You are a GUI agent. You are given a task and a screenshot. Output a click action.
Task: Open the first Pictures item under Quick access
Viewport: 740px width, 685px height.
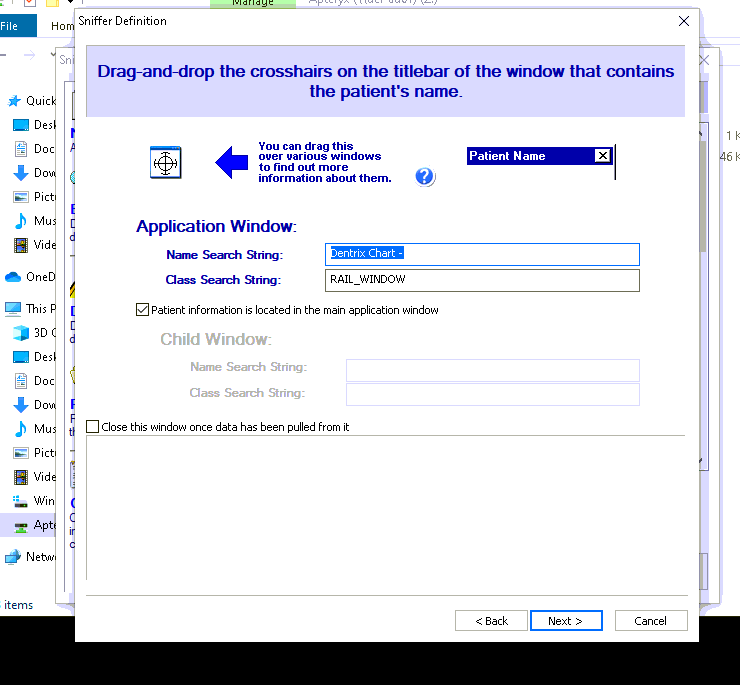(34, 196)
